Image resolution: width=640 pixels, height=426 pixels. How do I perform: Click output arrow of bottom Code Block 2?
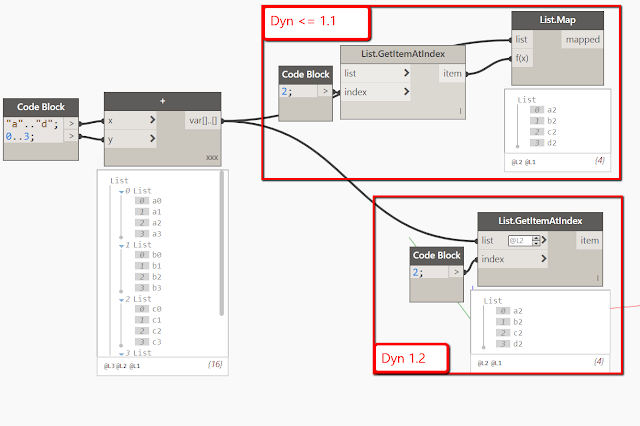coord(456,272)
